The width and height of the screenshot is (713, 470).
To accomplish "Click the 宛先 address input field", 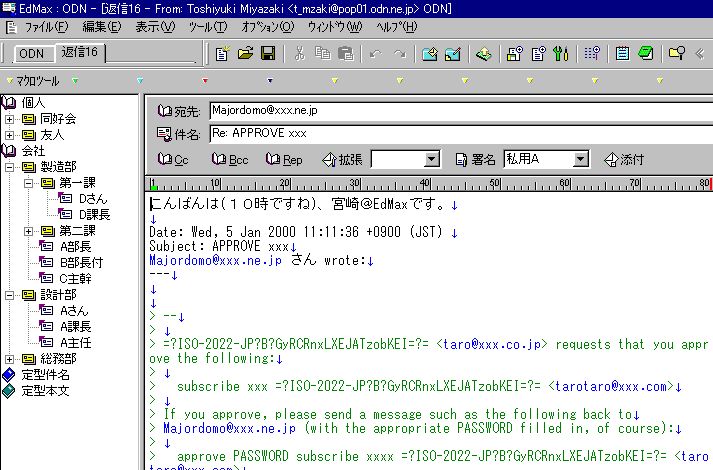I will point(461,110).
